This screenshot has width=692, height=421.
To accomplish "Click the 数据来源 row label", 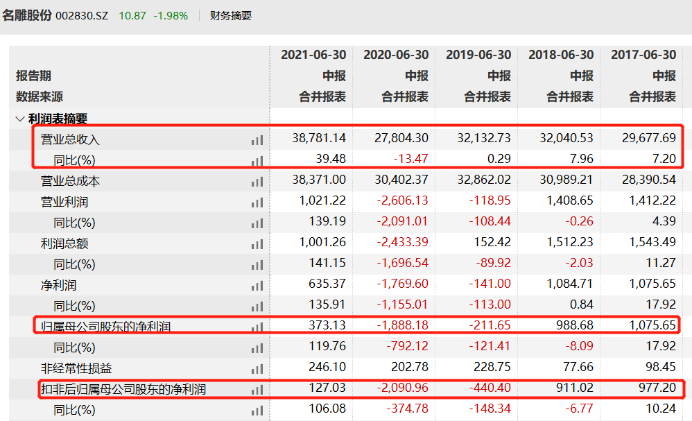I will [39, 97].
